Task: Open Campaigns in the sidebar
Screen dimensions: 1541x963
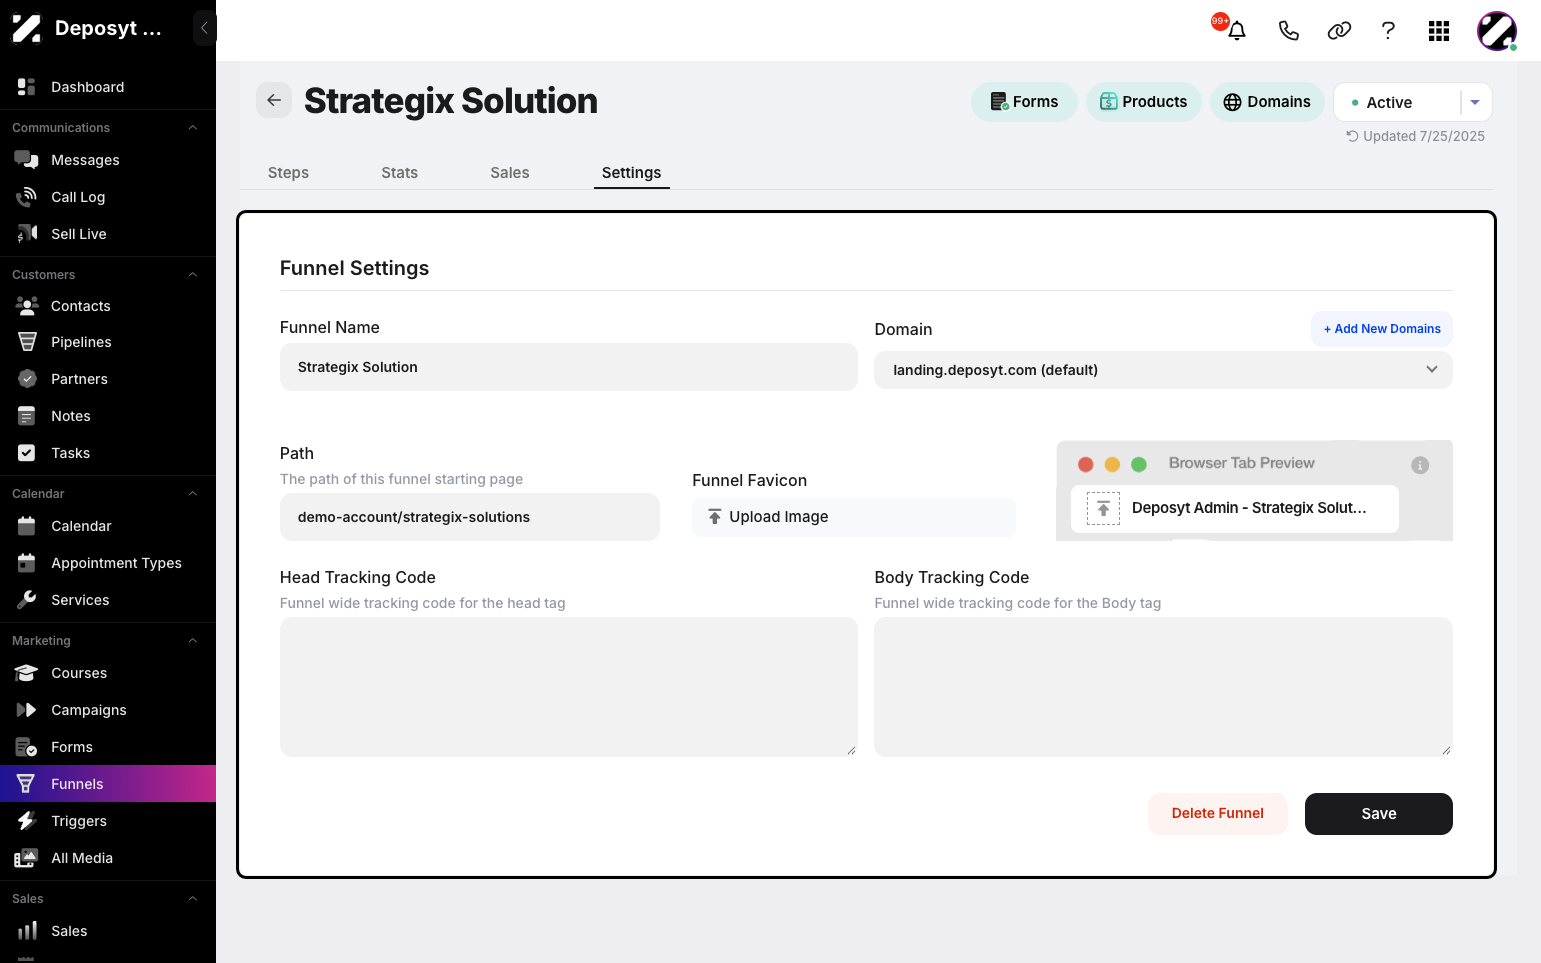Action: point(108,710)
